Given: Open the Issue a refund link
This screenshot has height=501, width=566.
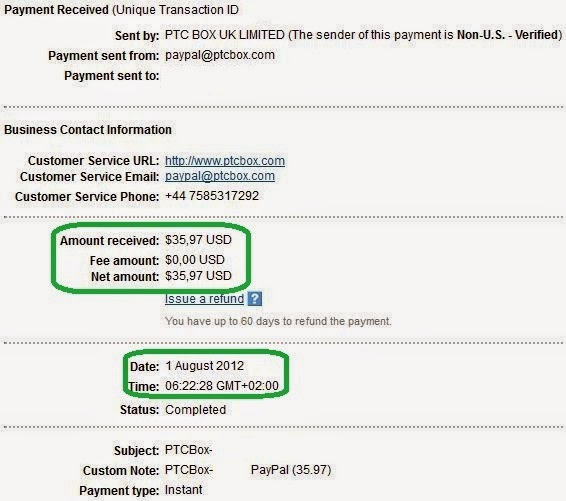Looking at the screenshot, I should (x=204, y=299).
